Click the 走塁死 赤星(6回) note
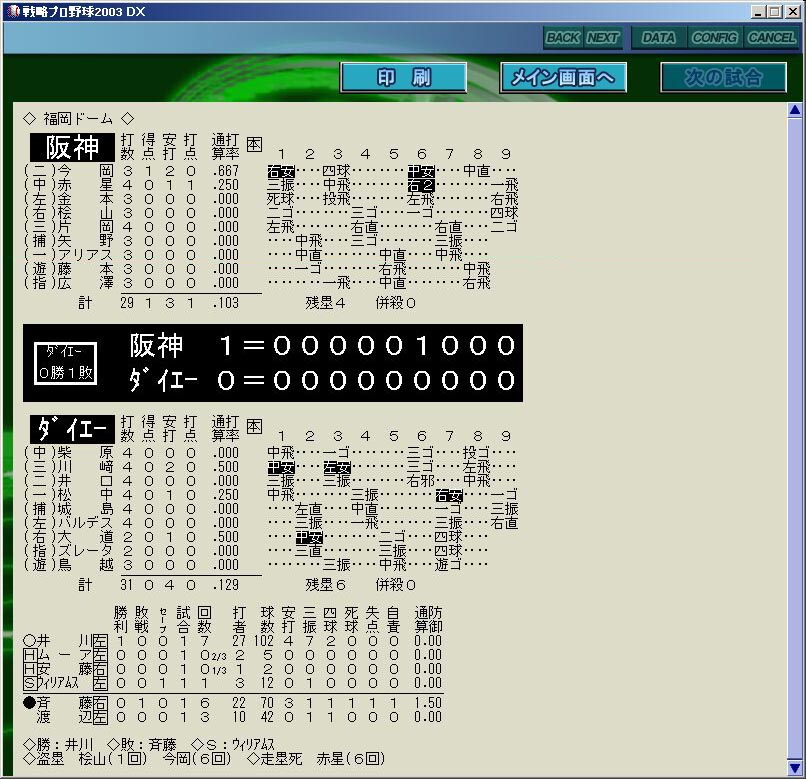 (x=316, y=758)
